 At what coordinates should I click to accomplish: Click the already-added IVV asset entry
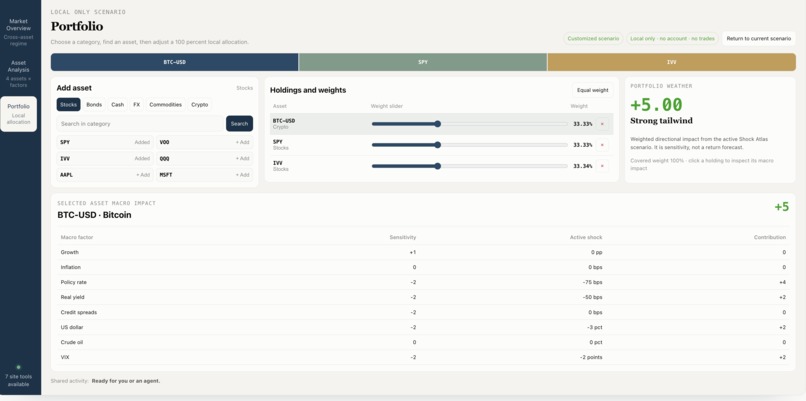[x=105, y=159]
